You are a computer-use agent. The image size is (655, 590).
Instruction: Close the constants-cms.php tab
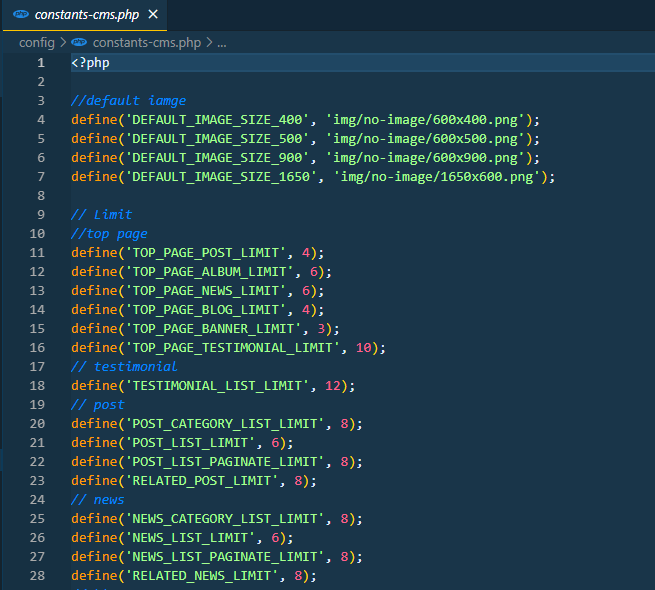(x=153, y=15)
